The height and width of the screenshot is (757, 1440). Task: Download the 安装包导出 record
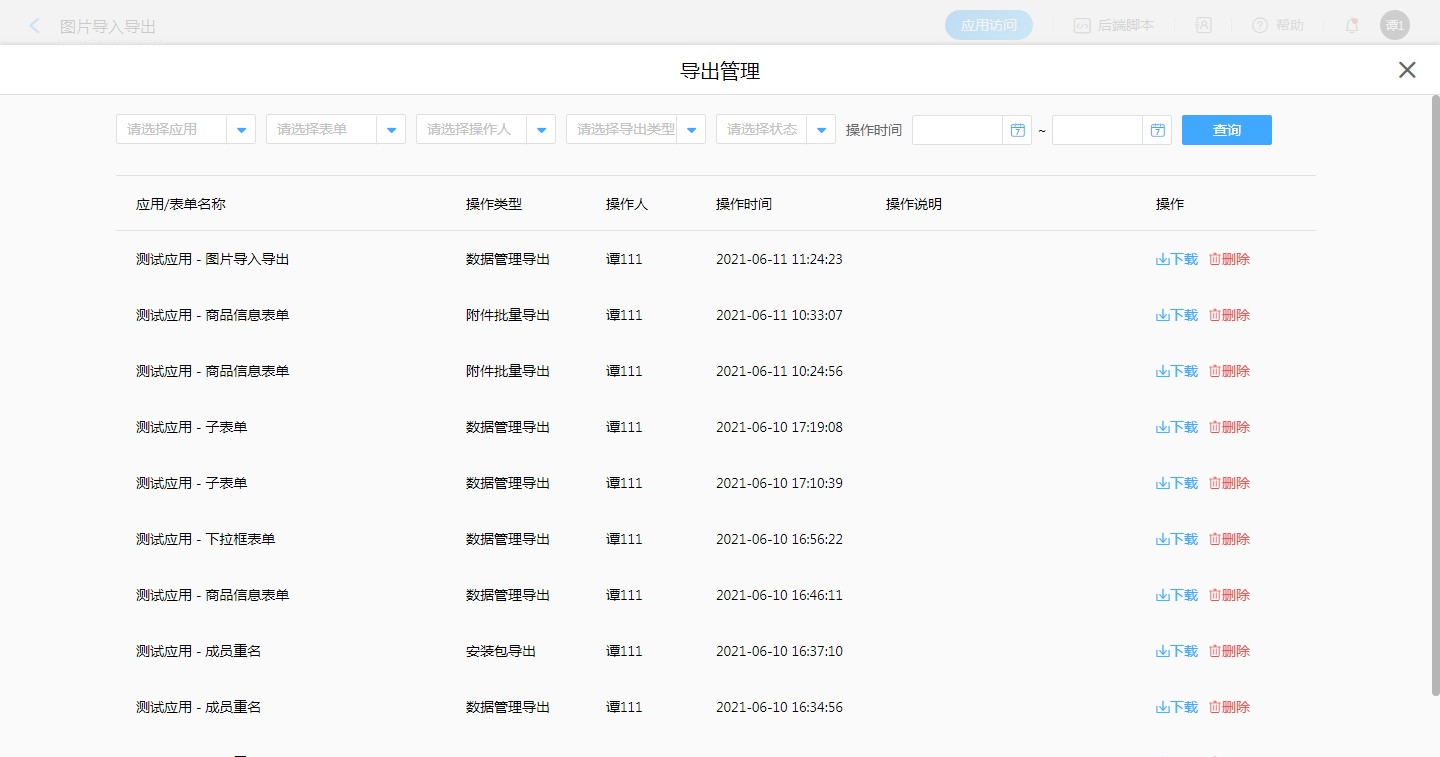[1177, 651]
